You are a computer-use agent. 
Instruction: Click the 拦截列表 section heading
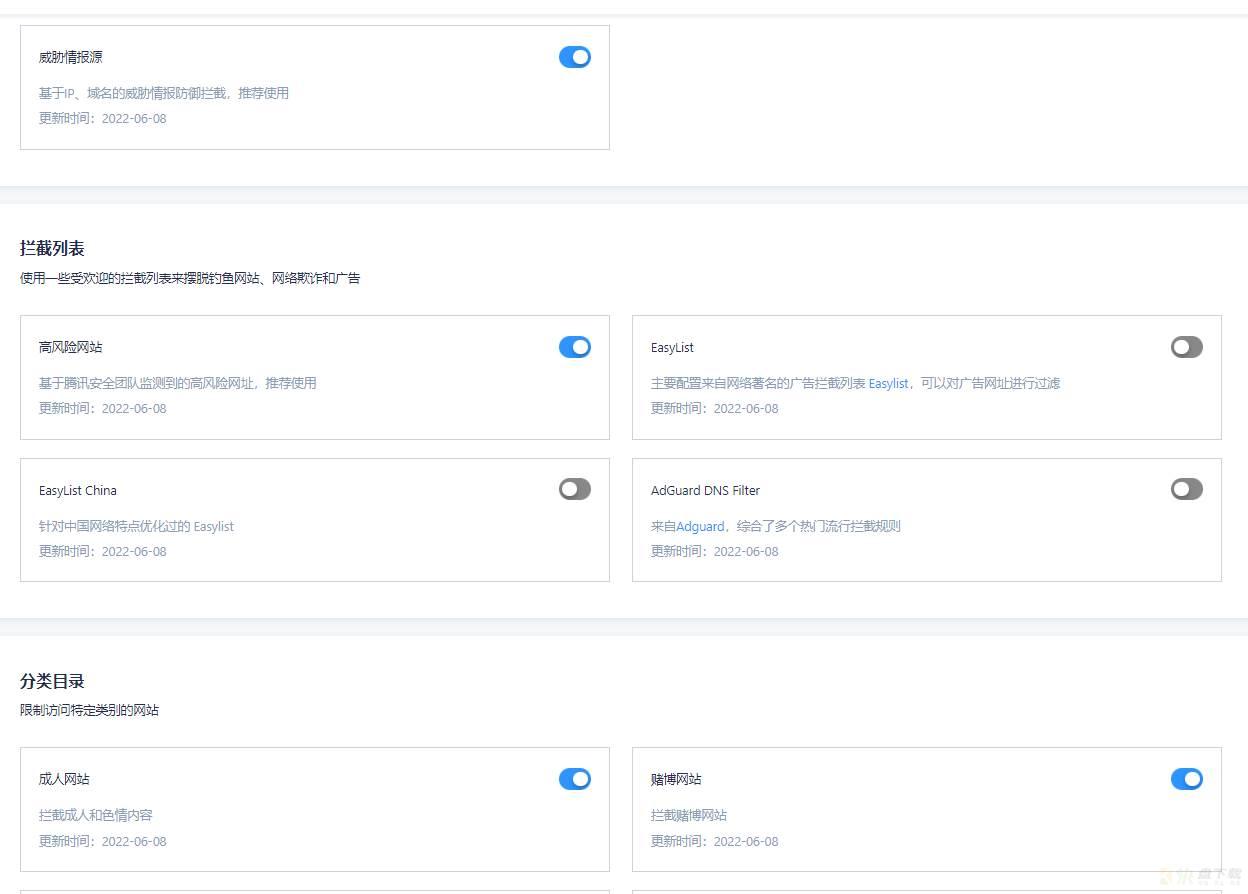click(52, 248)
